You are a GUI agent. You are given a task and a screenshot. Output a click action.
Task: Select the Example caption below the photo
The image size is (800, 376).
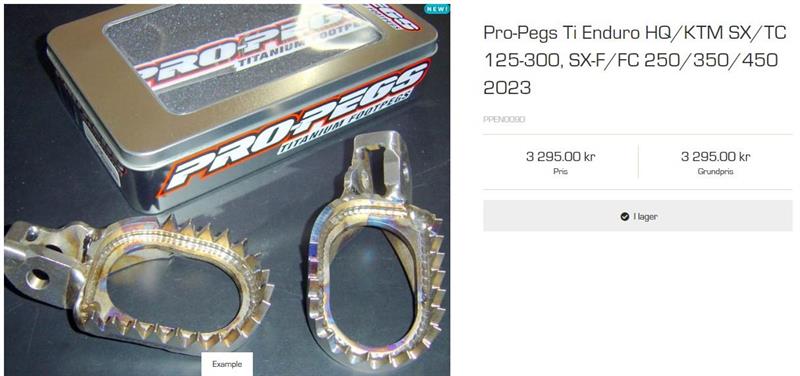pyautogui.click(x=227, y=364)
